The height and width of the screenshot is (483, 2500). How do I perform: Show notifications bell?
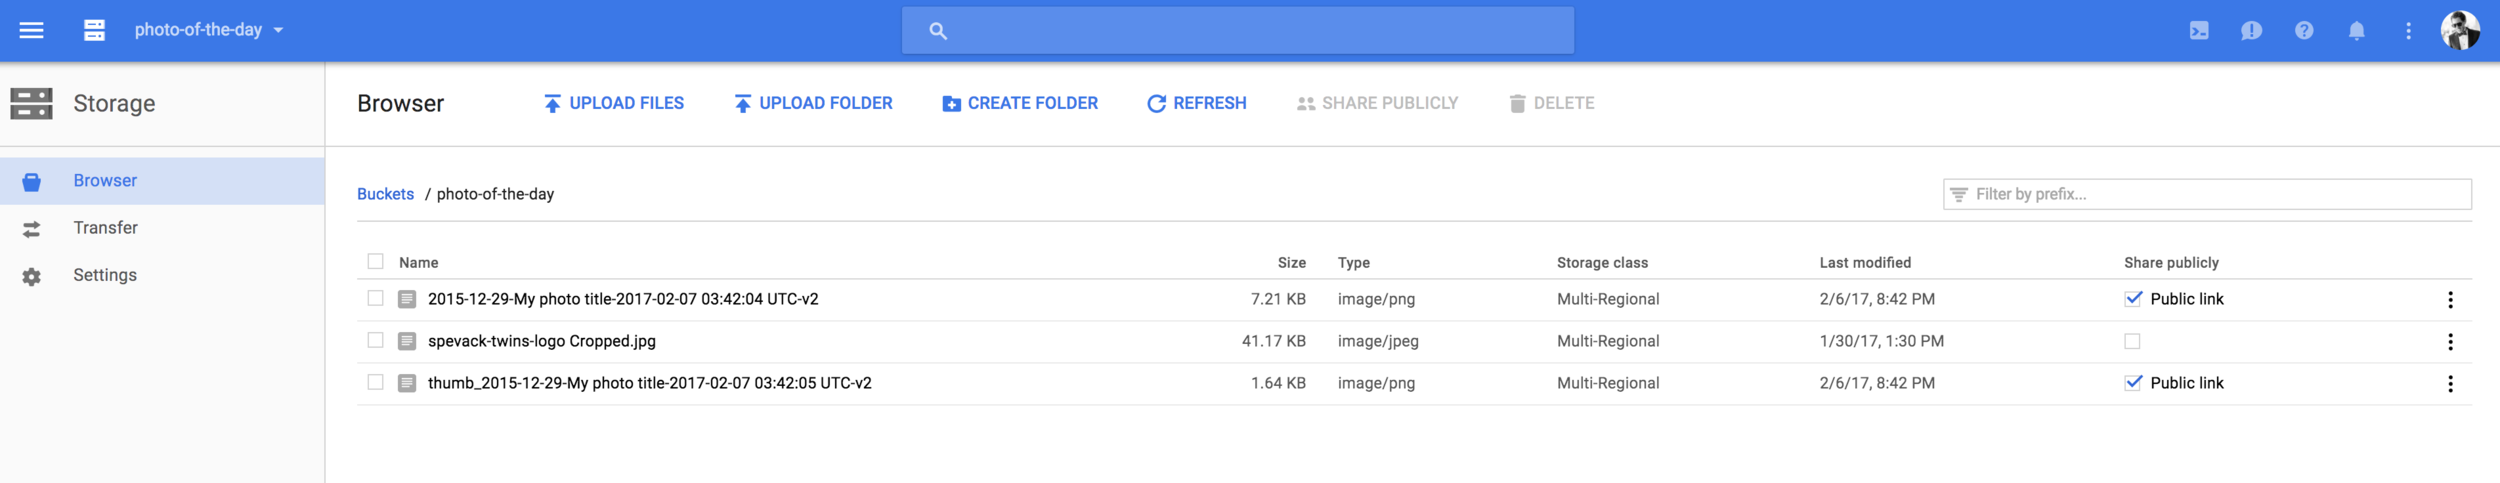point(2357,31)
